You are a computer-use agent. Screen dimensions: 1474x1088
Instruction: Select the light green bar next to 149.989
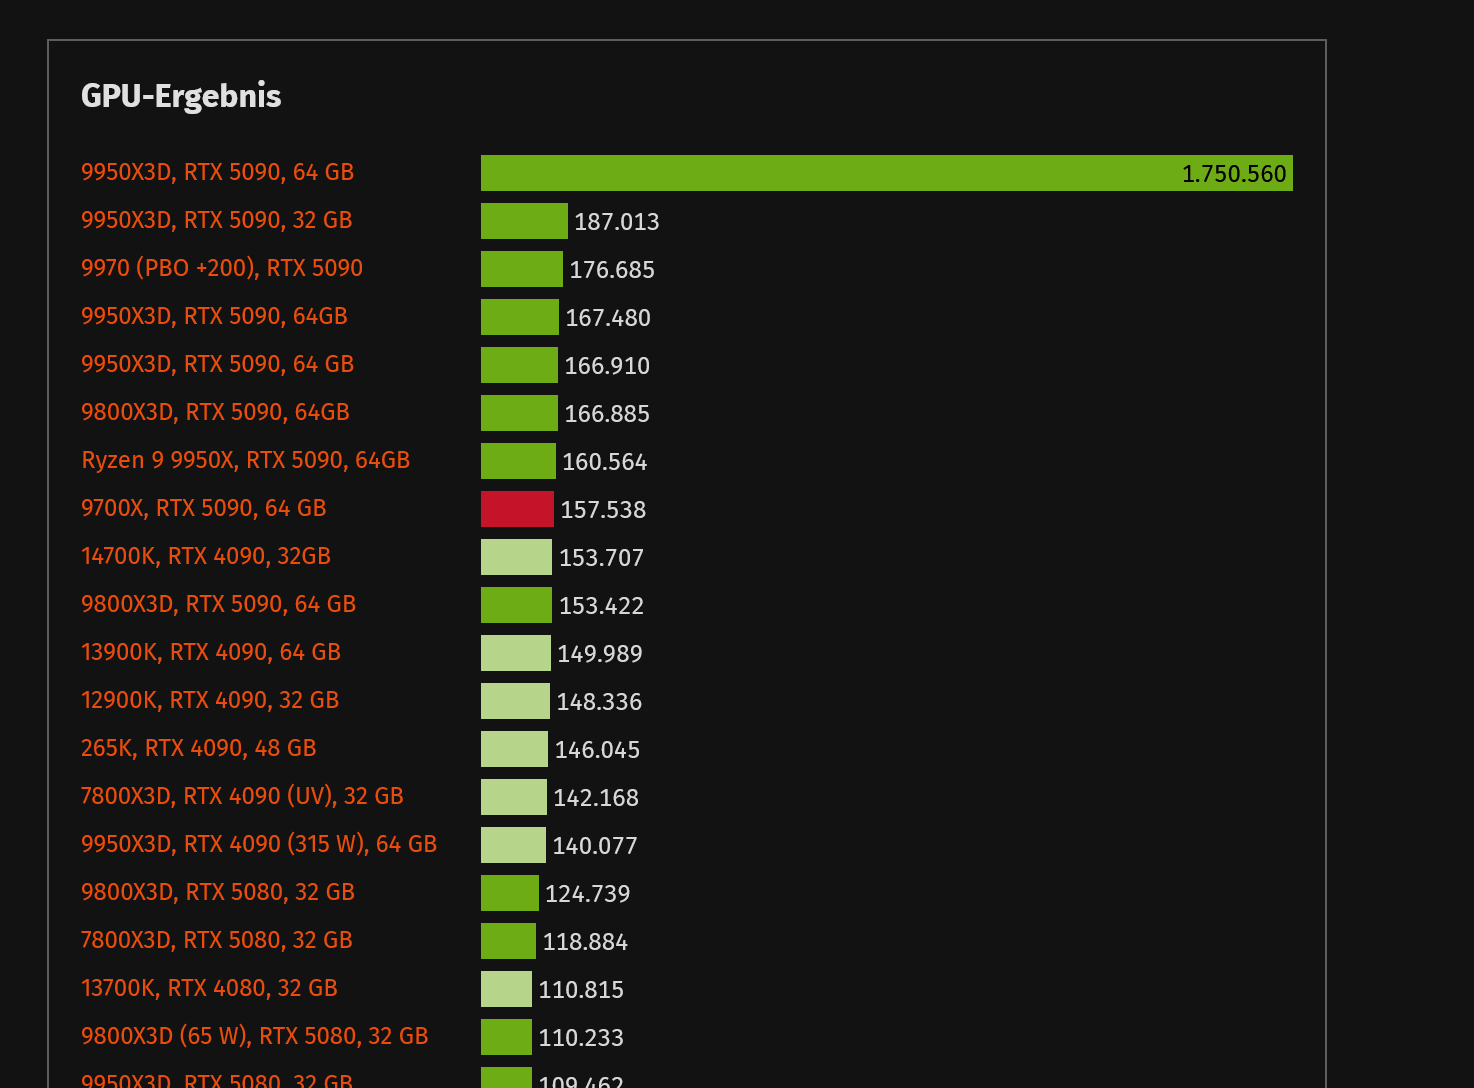pyautogui.click(x=516, y=653)
